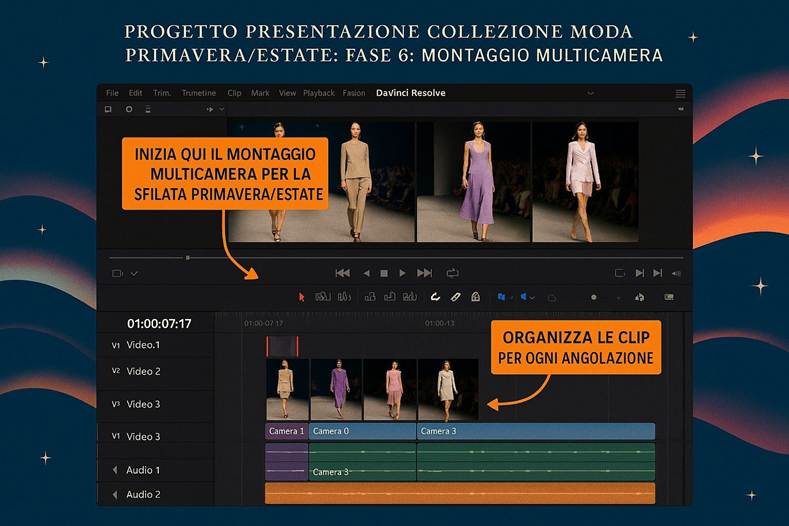Skip to the last clip using end button
This screenshot has height=526, width=789.
pos(658,273)
